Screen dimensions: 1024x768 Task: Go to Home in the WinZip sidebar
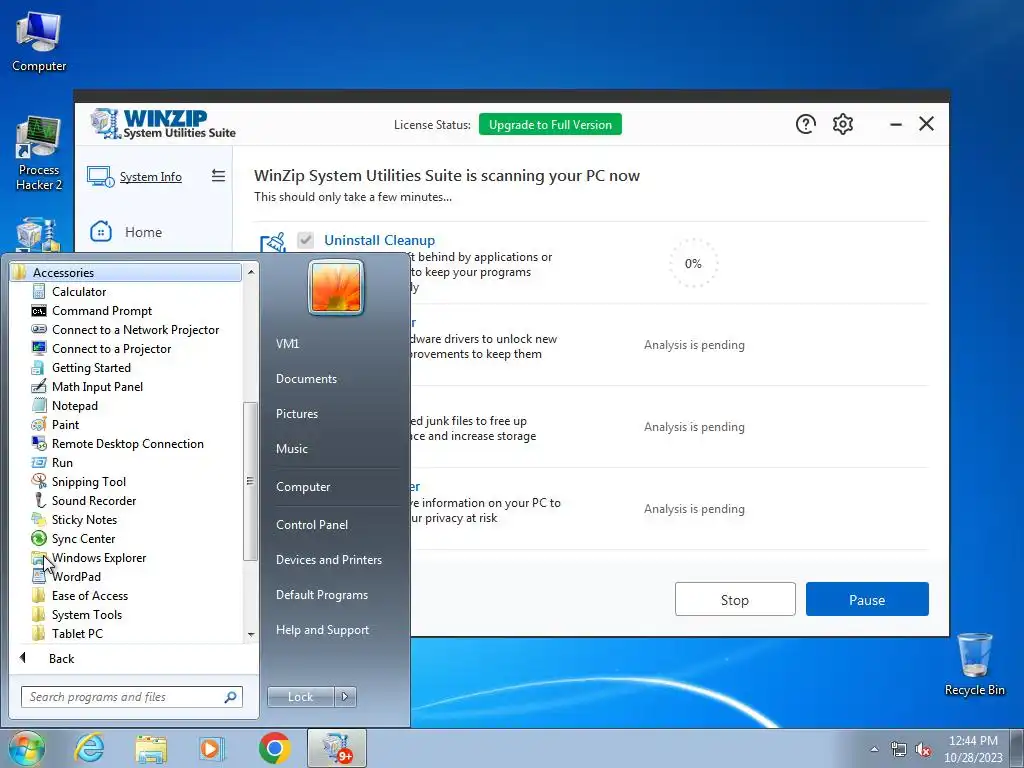click(143, 232)
